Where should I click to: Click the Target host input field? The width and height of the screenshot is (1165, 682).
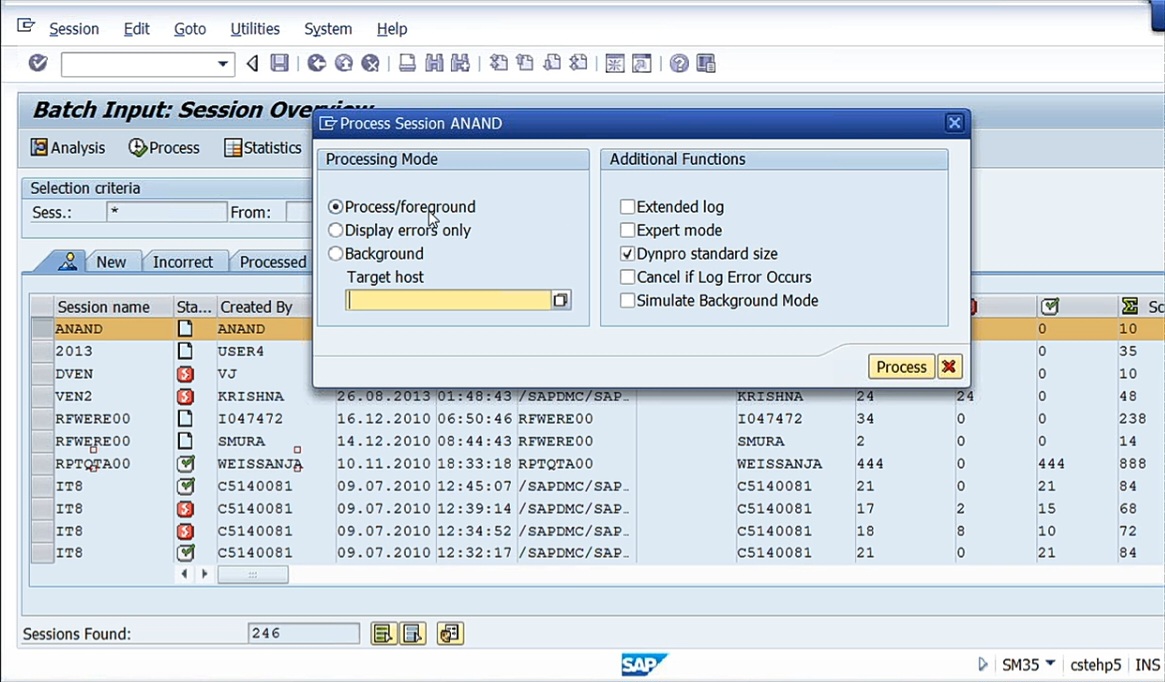(x=449, y=300)
